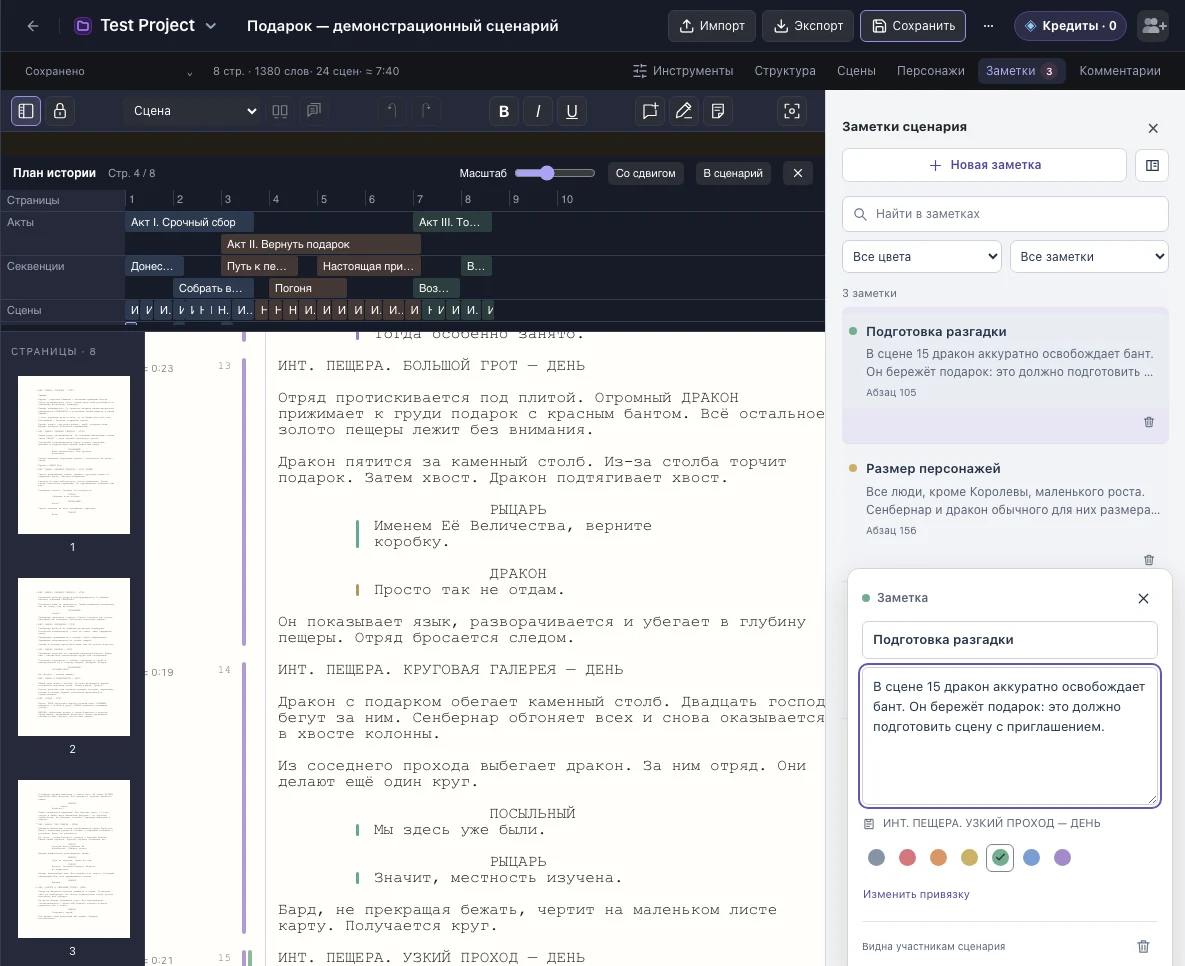Open the Все заметки filter dropdown
1185x966 pixels.
1089,257
